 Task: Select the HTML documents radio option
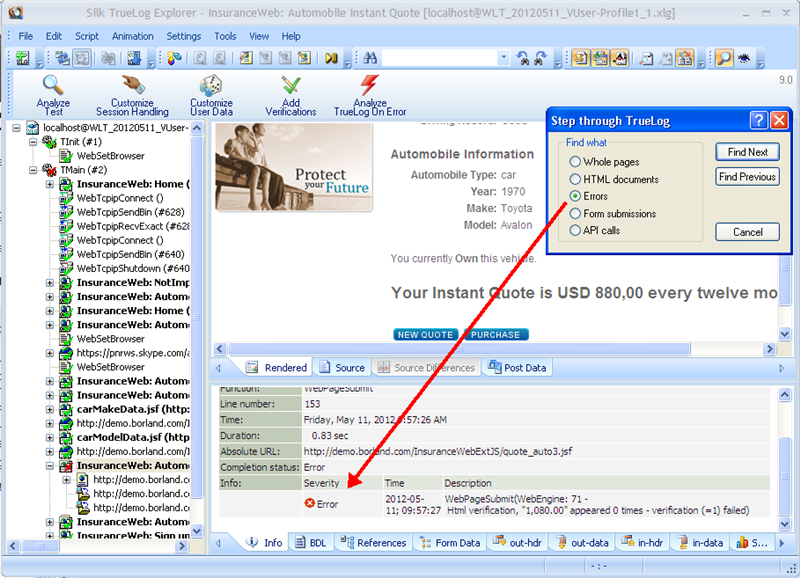tap(575, 179)
